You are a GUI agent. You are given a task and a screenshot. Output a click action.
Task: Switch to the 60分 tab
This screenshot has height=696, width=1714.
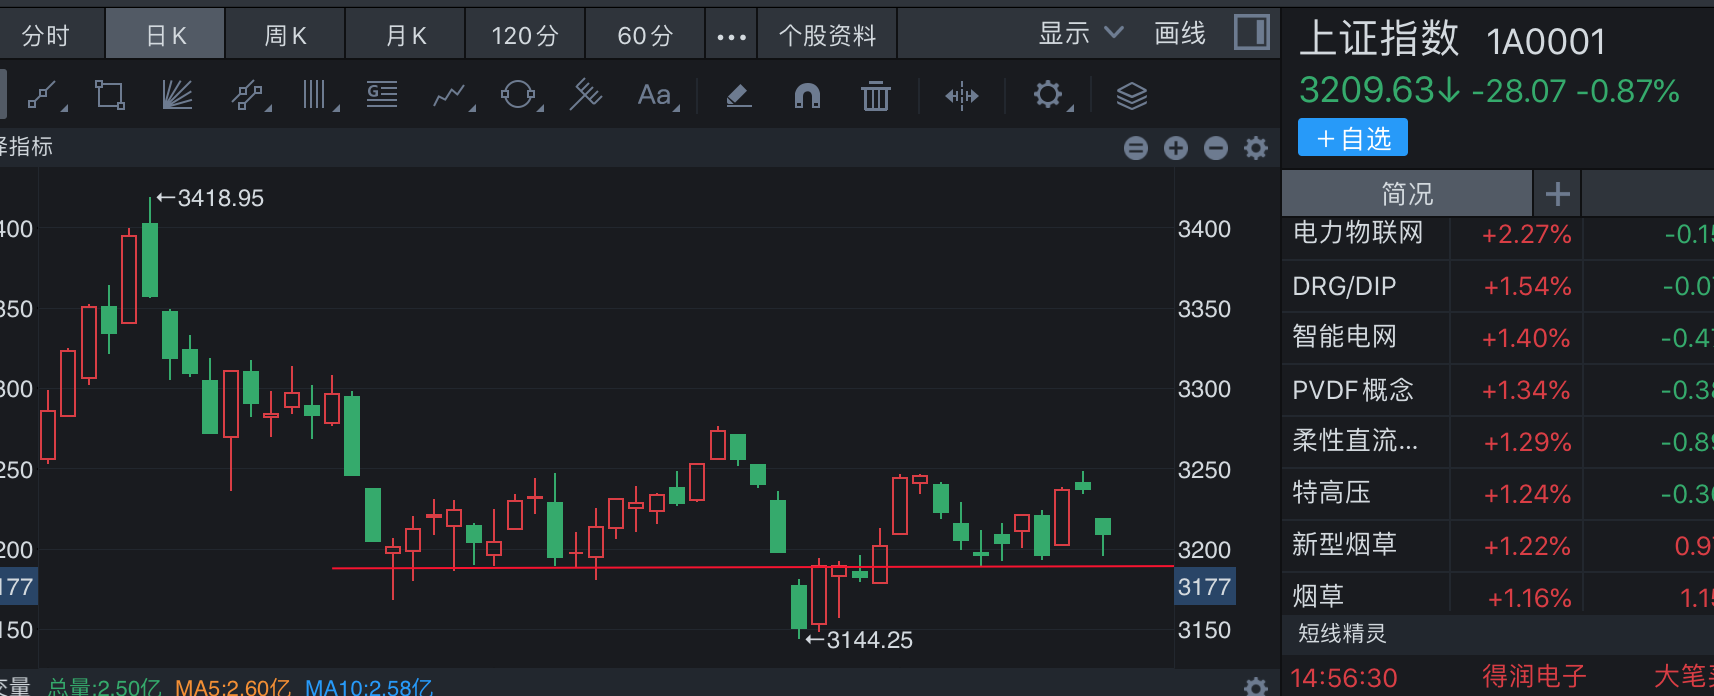pyautogui.click(x=645, y=36)
